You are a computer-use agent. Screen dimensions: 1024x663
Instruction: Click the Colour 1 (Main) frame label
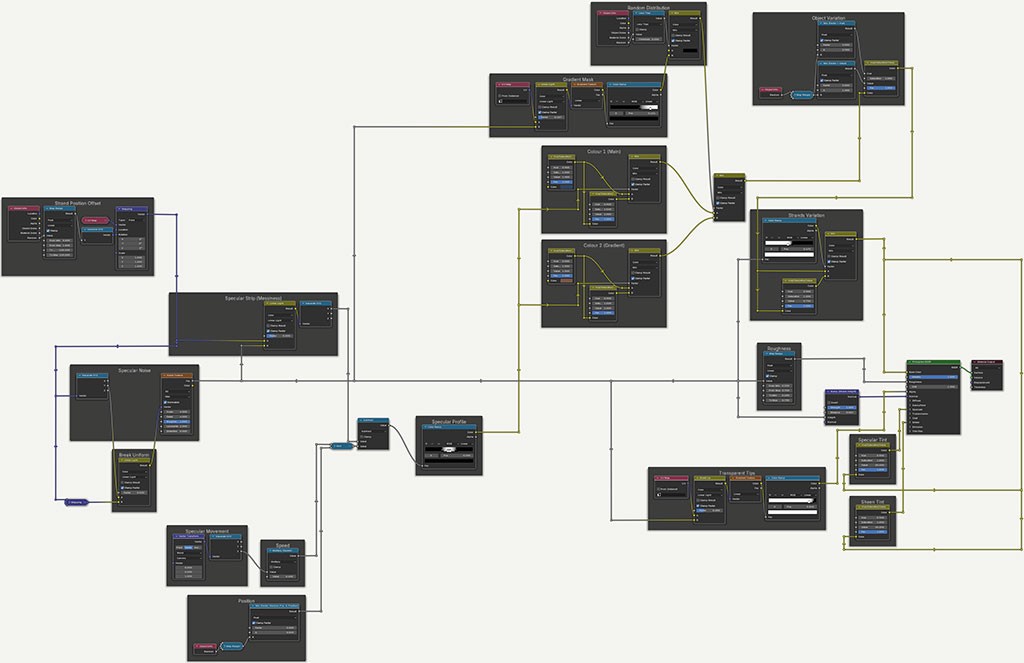click(603, 151)
